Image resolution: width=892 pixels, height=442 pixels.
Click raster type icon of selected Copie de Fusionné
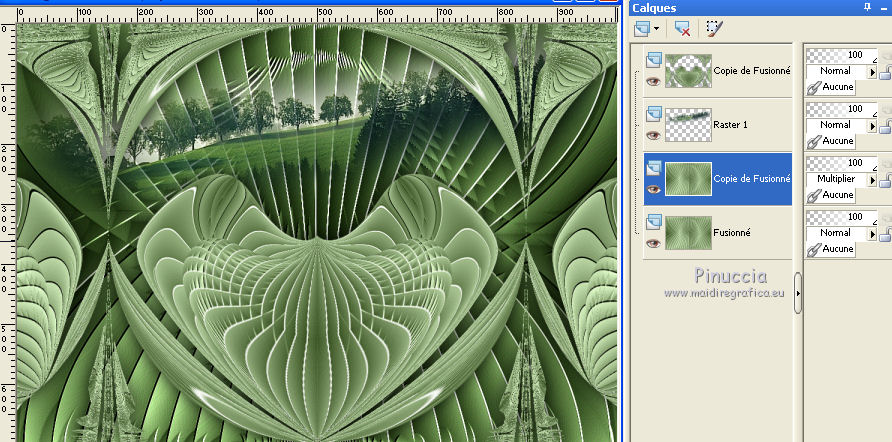654,167
